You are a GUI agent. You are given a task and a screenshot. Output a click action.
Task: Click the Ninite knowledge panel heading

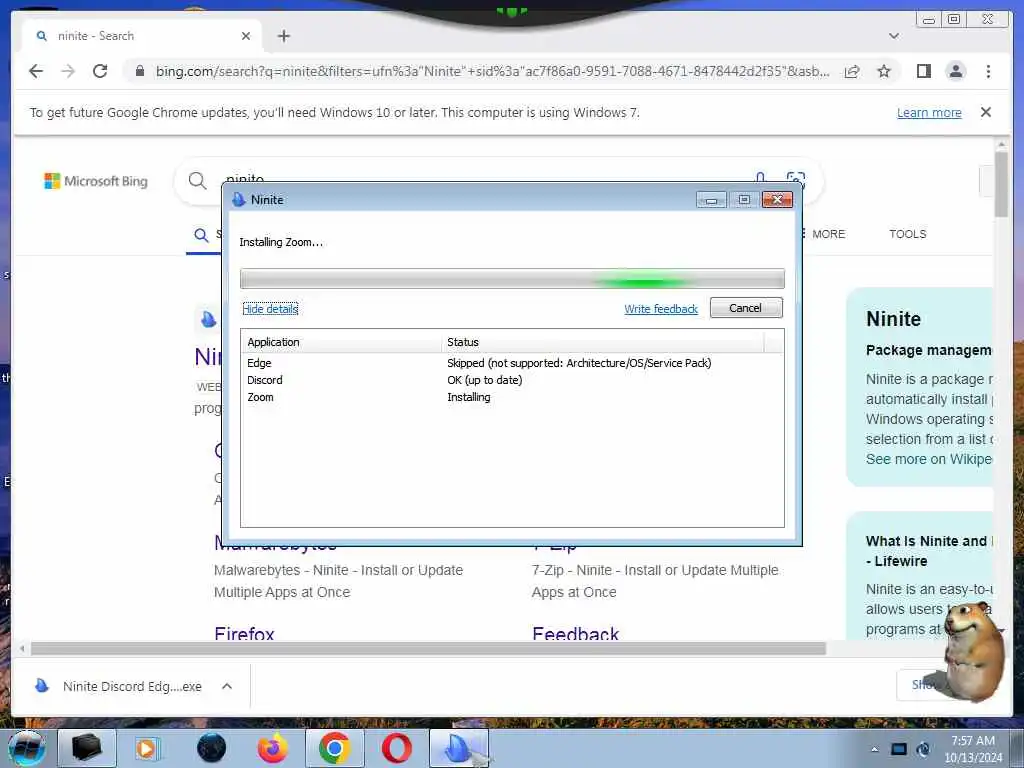click(893, 319)
